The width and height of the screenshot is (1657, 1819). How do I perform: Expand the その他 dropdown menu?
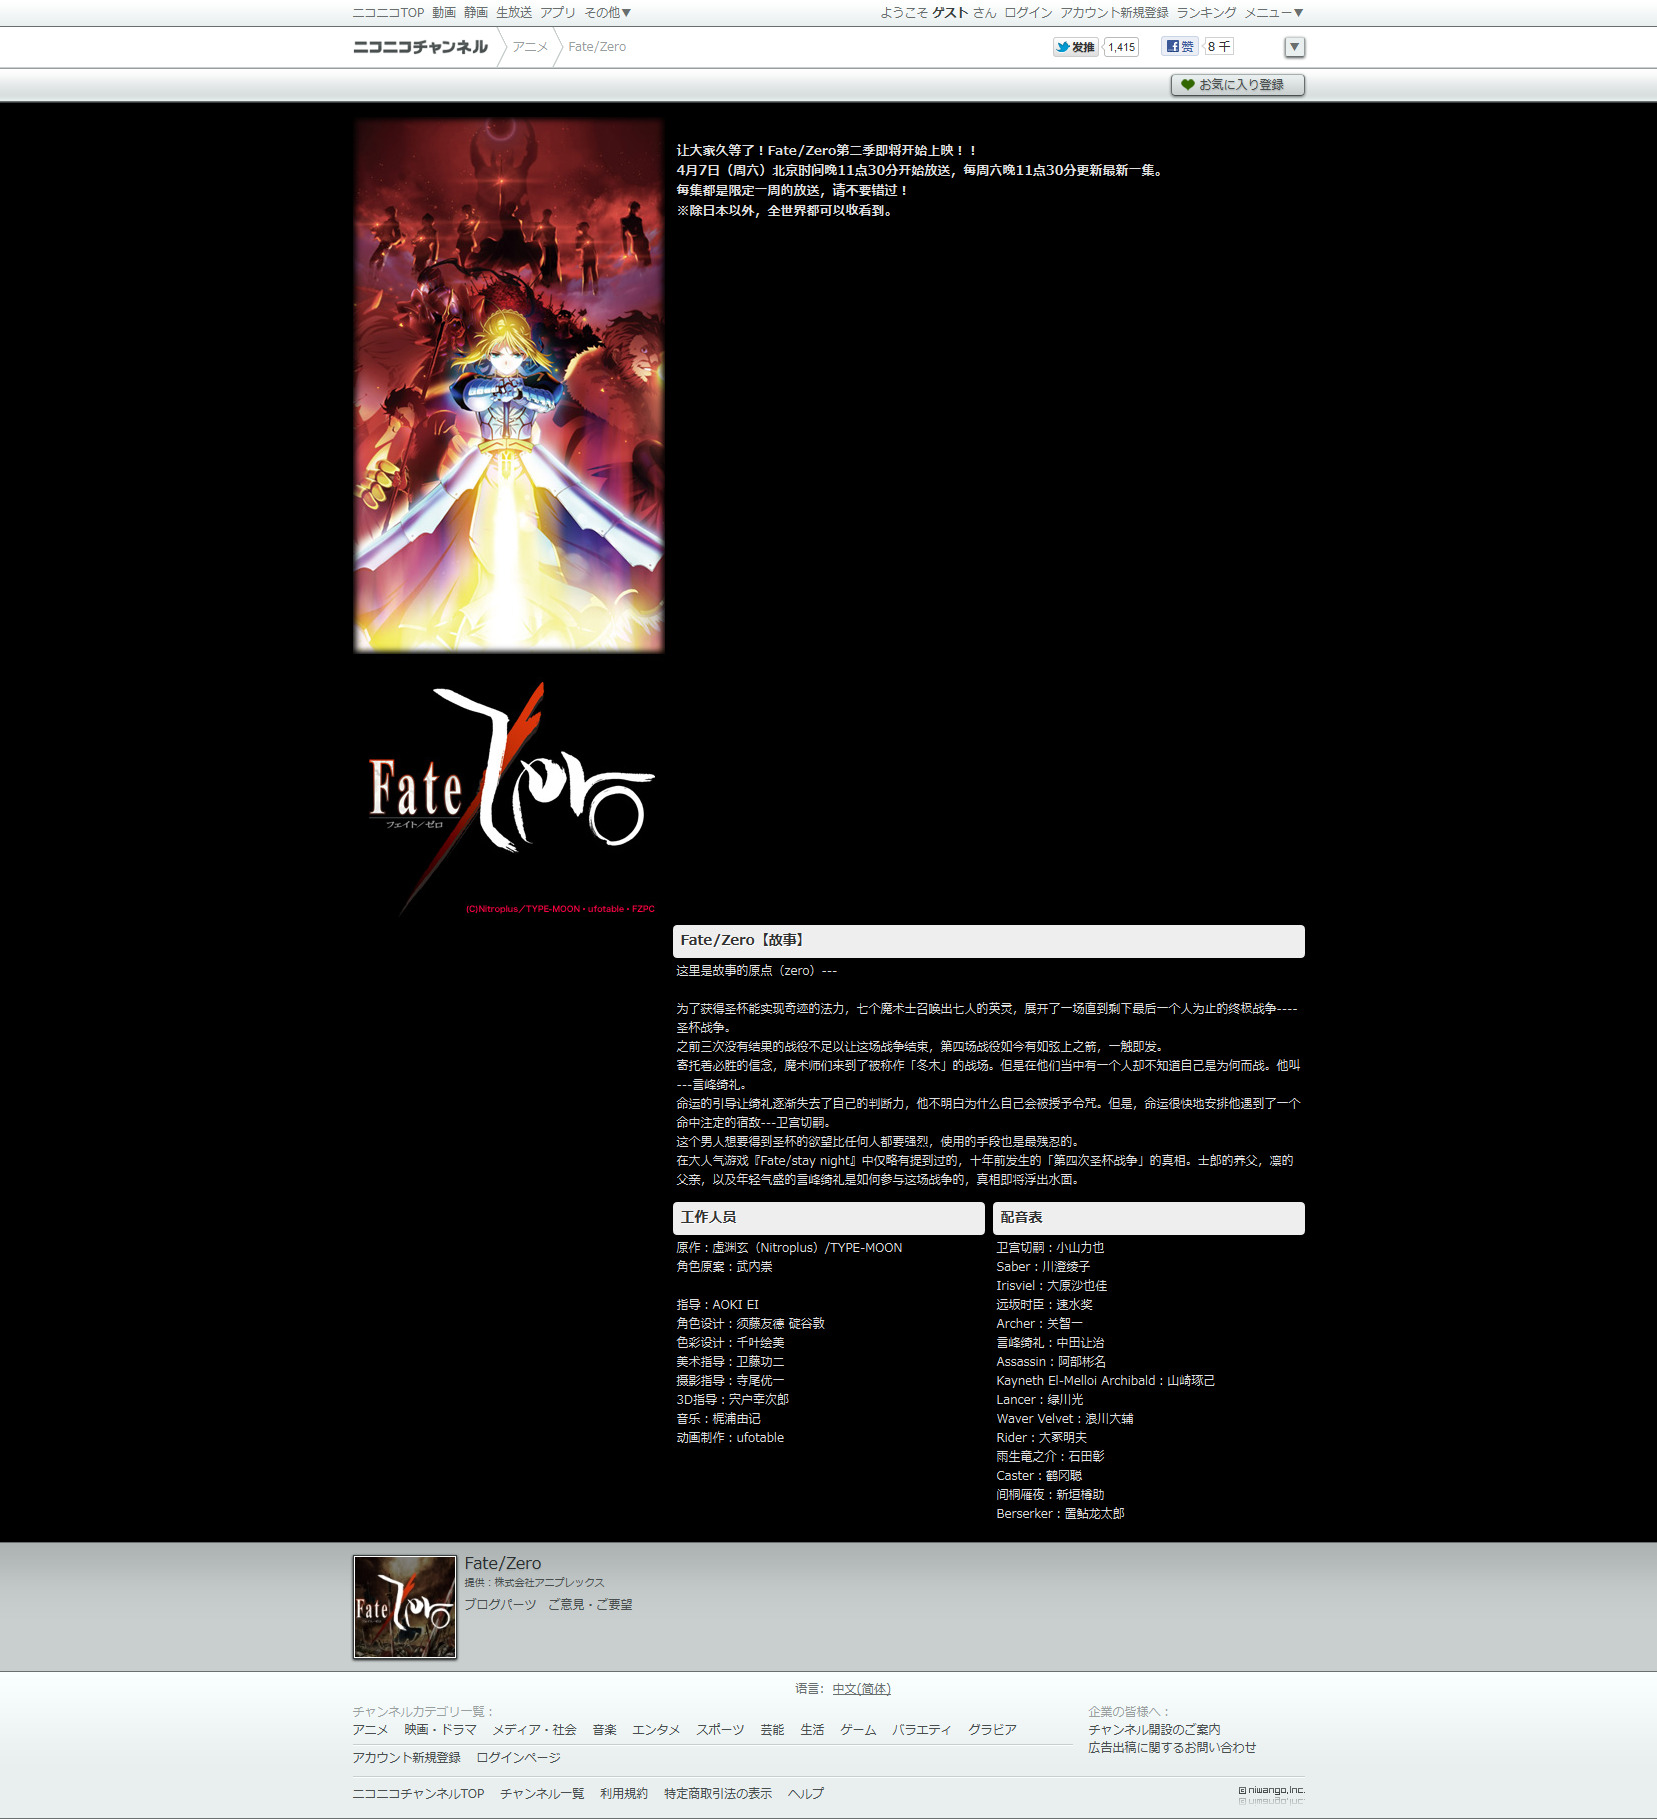pyautogui.click(x=608, y=13)
